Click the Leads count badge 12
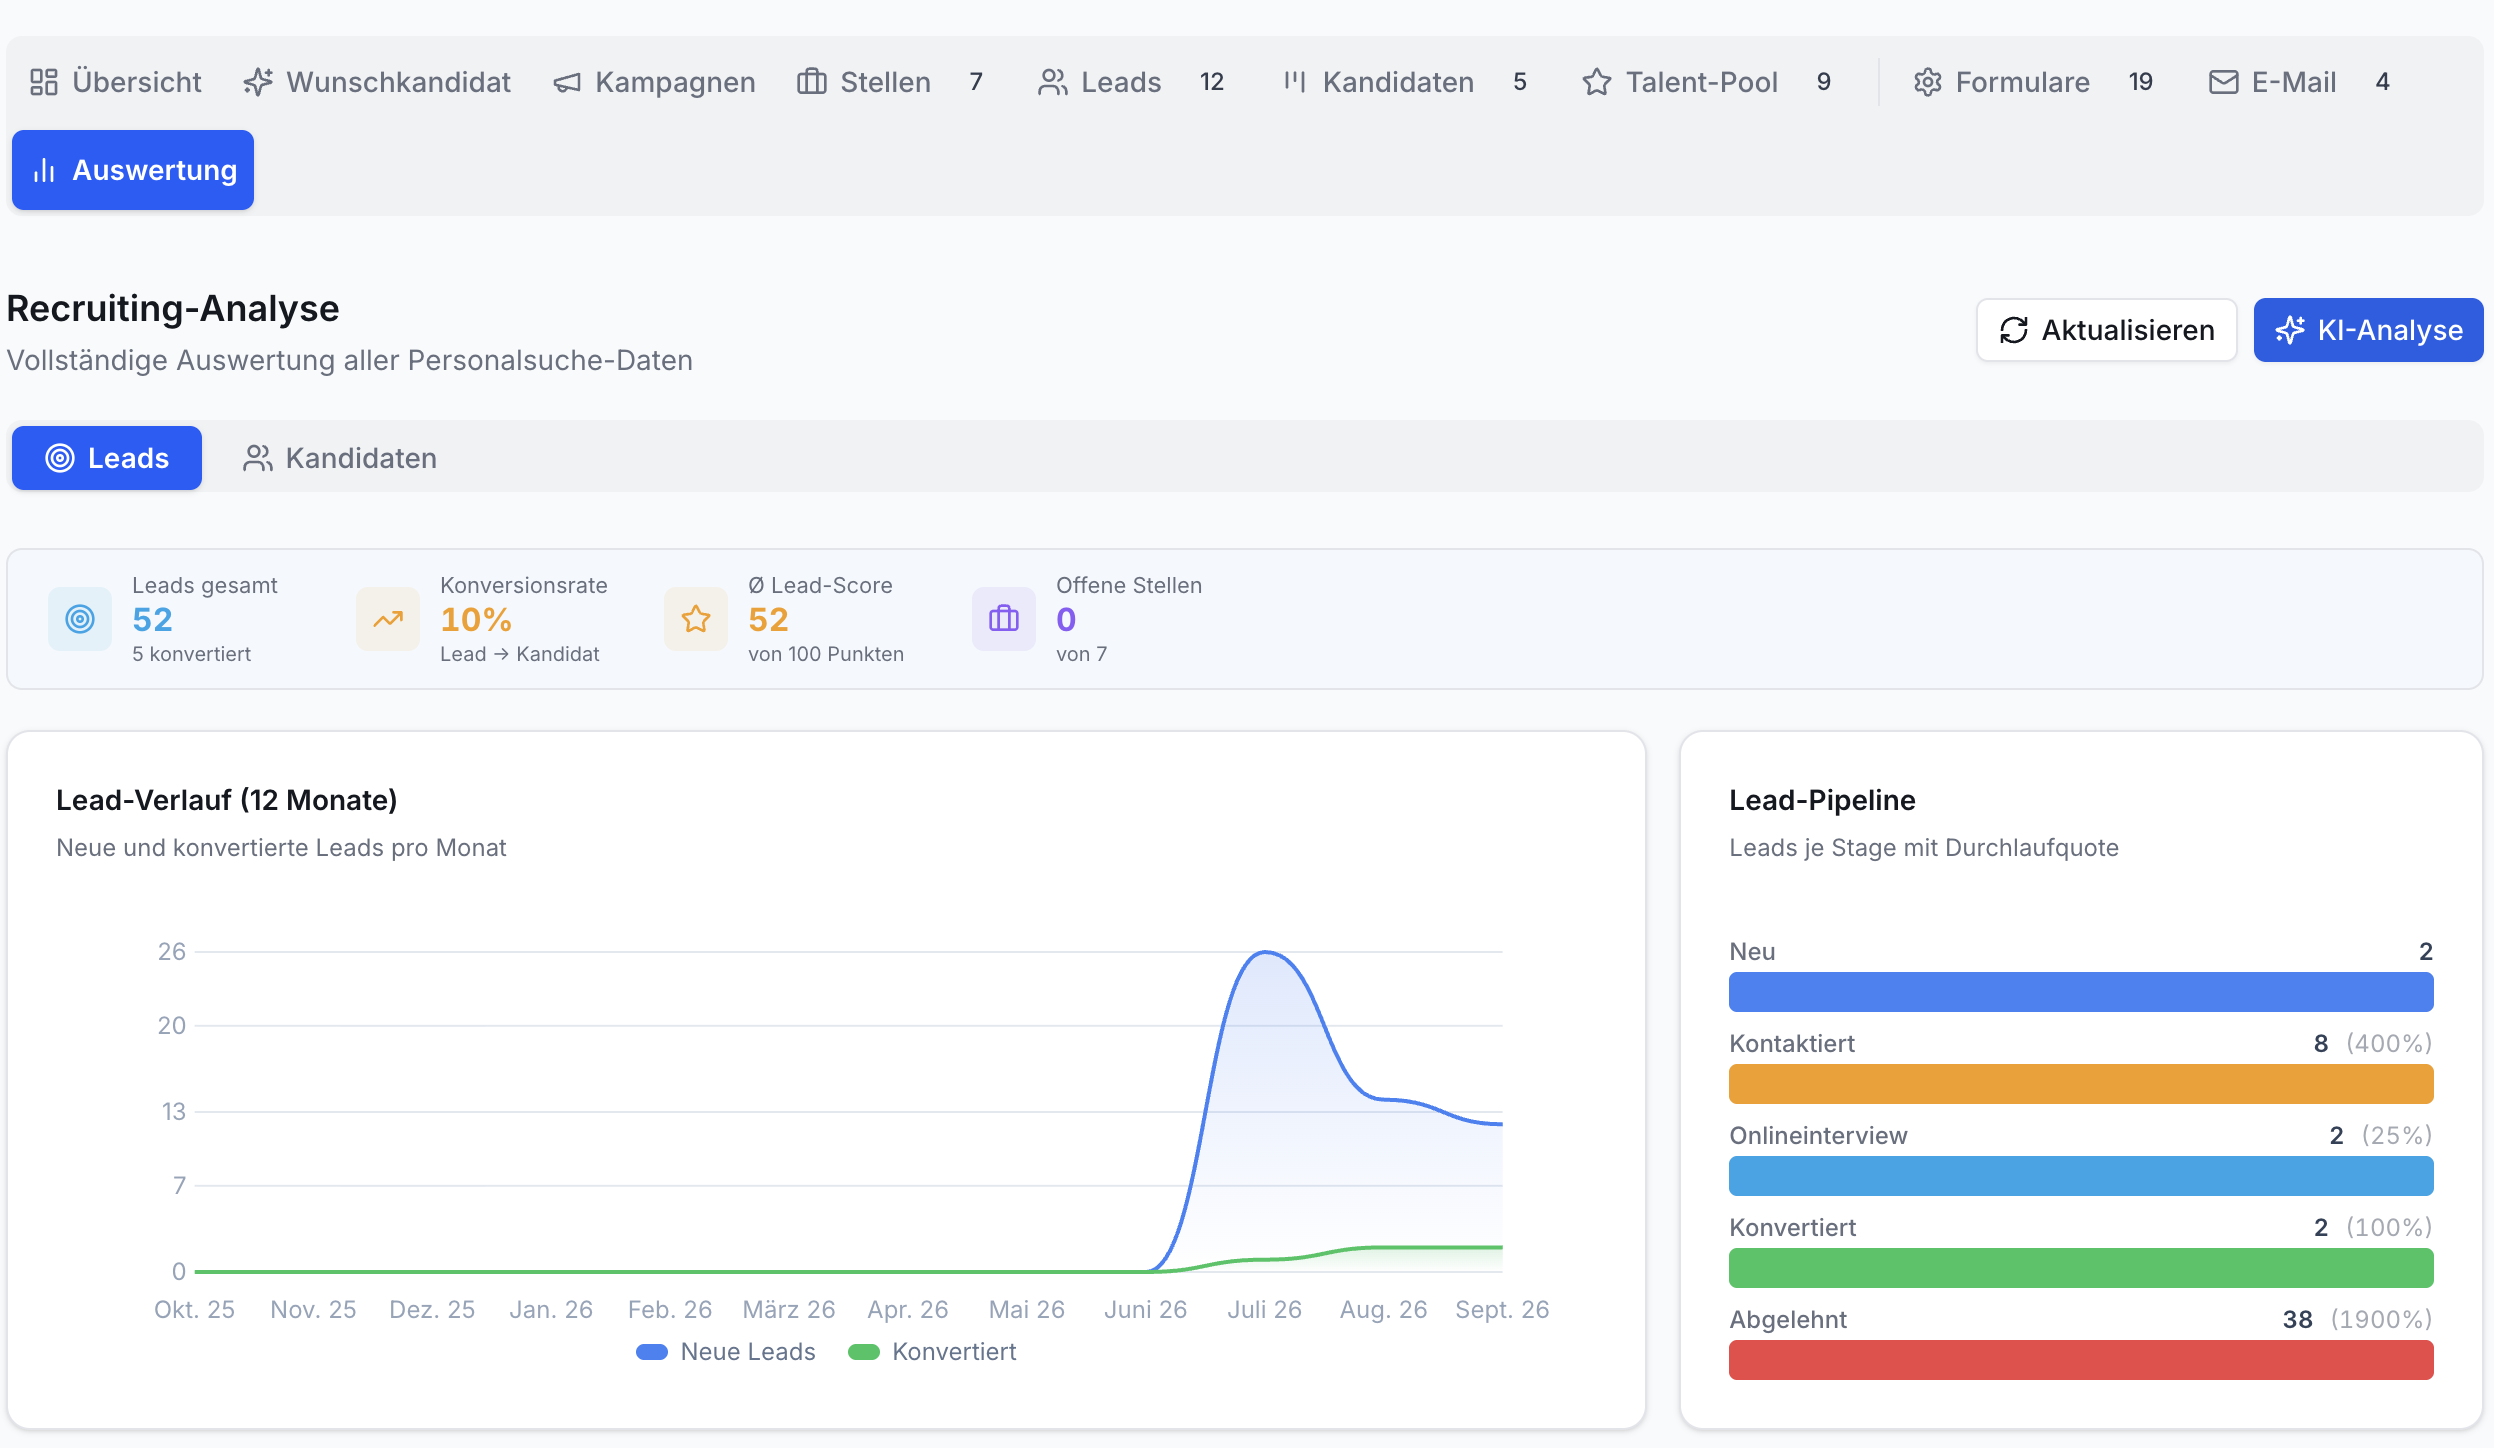This screenshot has width=2494, height=1448. [1212, 82]
